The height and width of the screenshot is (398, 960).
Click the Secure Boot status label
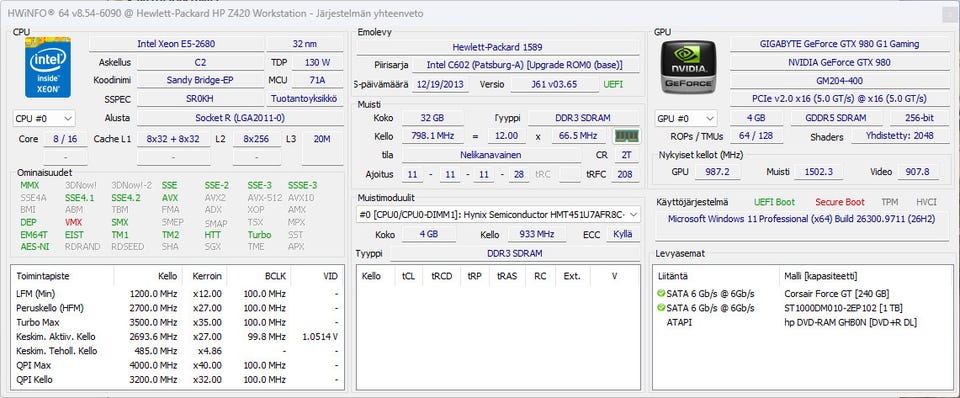click(x=840, y=201)
